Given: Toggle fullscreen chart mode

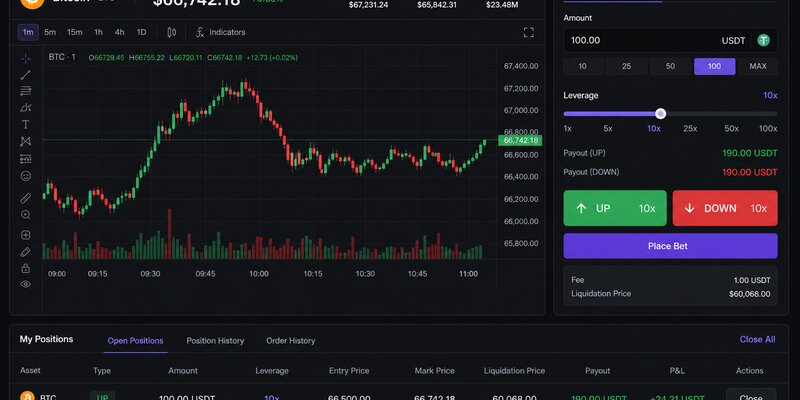Looking at the screenshot, I should coord(529,33).
